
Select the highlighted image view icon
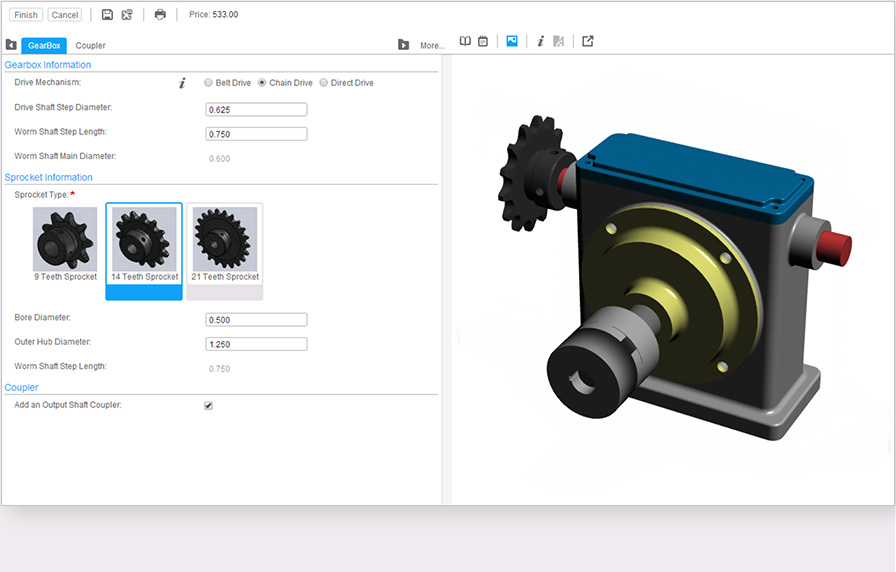(x=512, y=42)
